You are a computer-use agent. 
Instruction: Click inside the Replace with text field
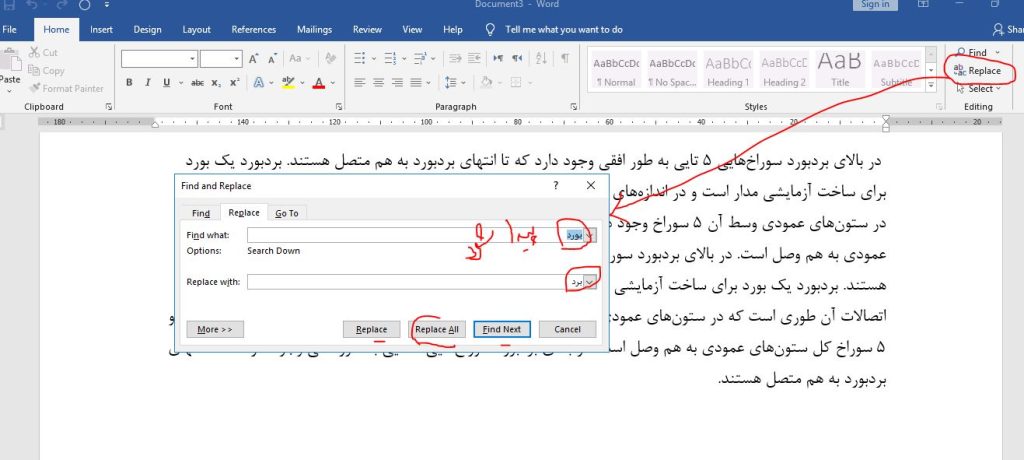point(400,282)
